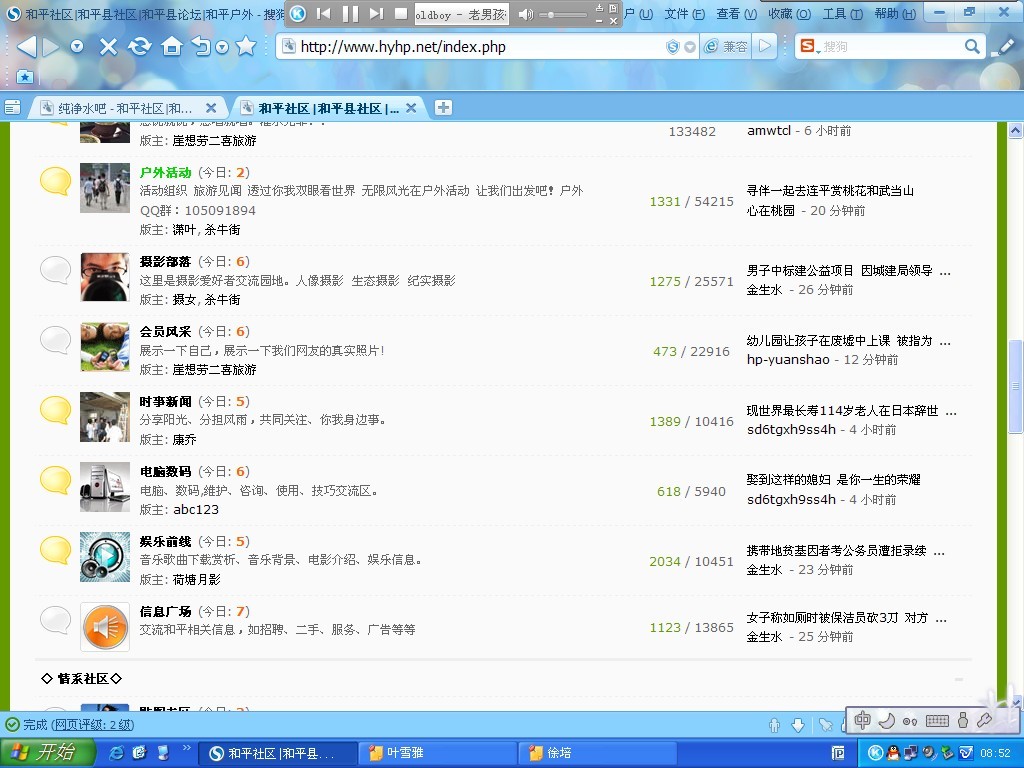Open the 摄影部落 forum

pyautogui.click(x=165, y=261)
